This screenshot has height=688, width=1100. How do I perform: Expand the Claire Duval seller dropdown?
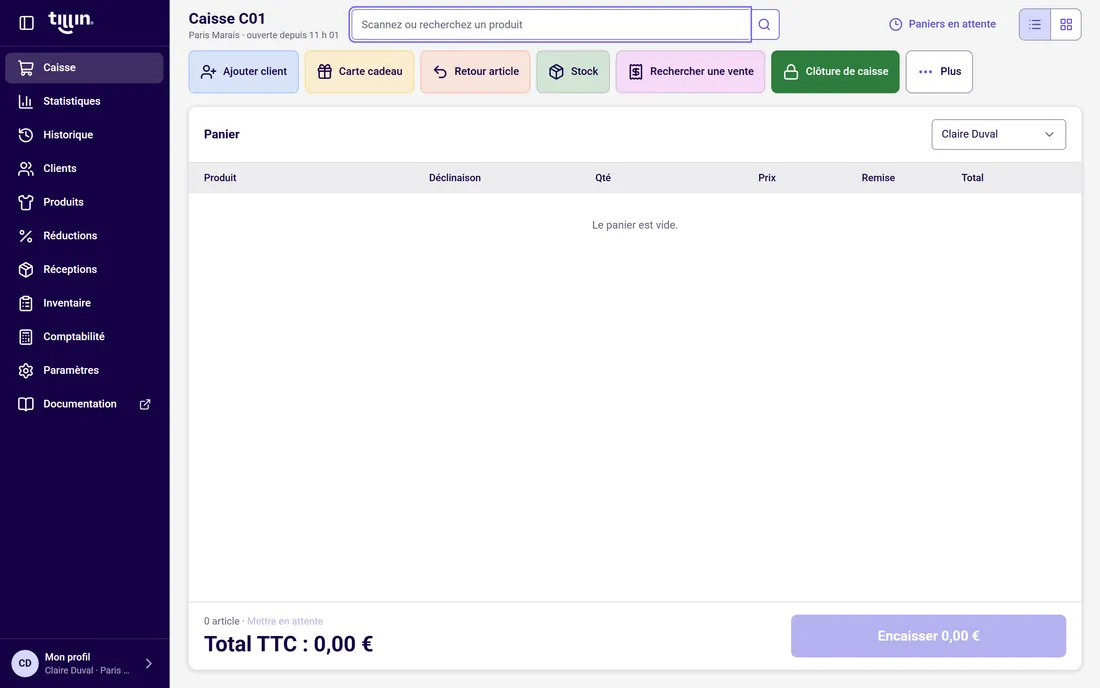click(x=998, y=134)
